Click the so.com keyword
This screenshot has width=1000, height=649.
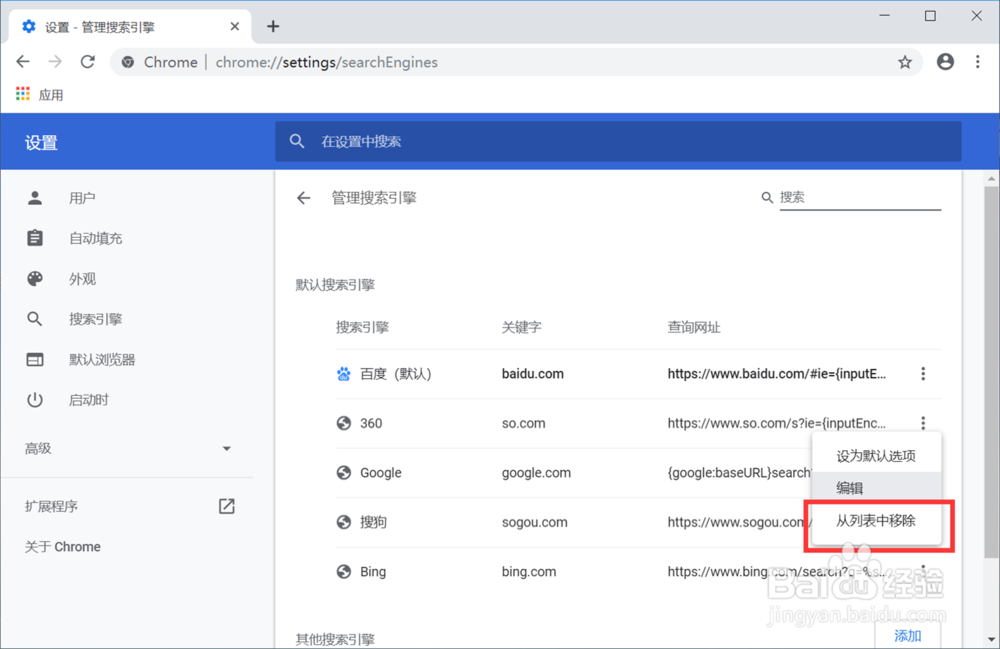point(524,423)
